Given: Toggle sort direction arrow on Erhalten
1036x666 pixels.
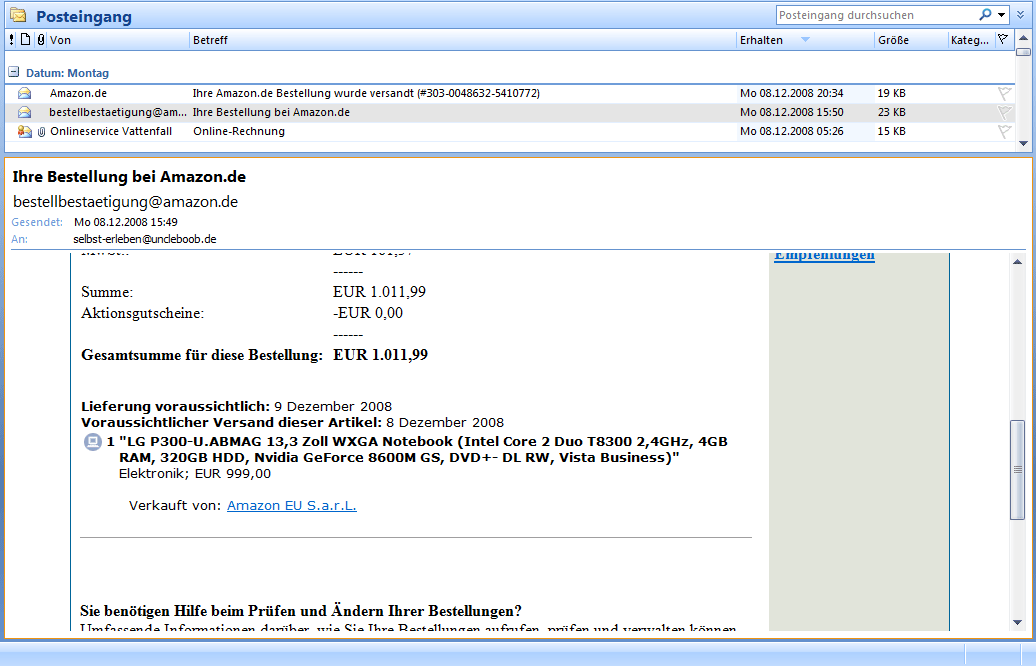Looking at the screenshot, I should pyautogui.click(x=805, y=40).
